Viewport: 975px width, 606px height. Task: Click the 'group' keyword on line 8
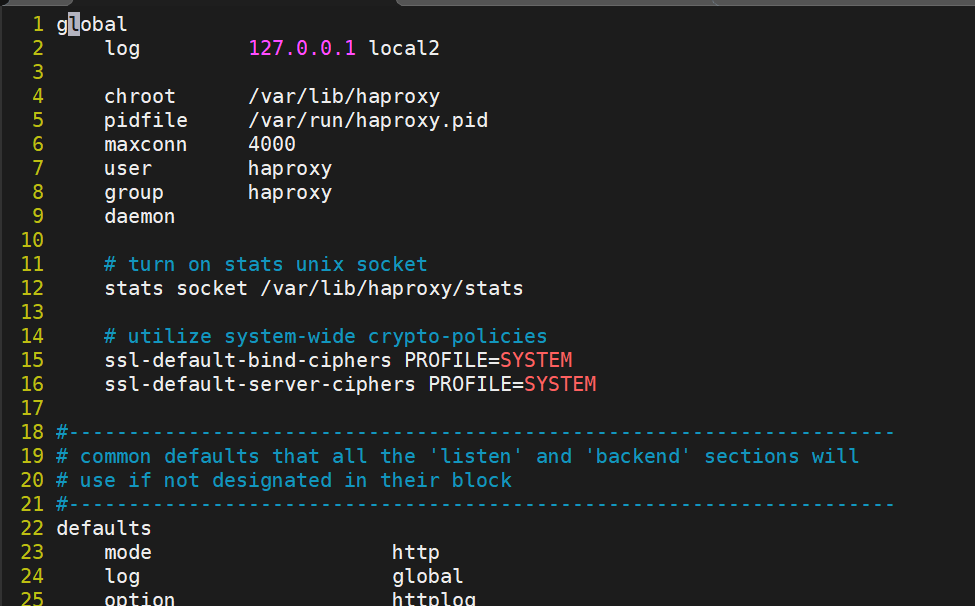pyautogui.click(x=134, y=192)
